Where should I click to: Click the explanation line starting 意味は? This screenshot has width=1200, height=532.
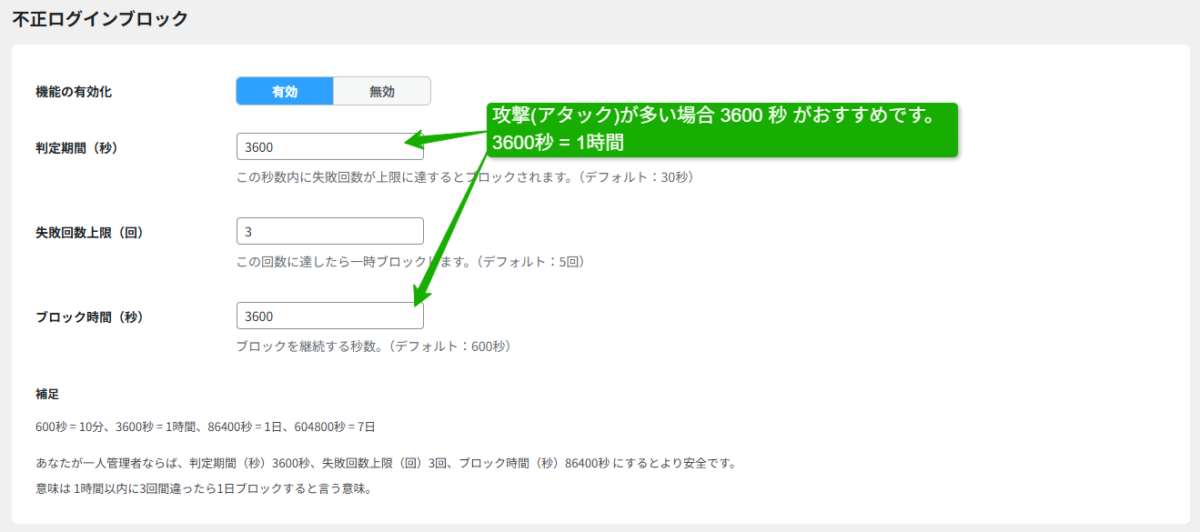point(203,490)
